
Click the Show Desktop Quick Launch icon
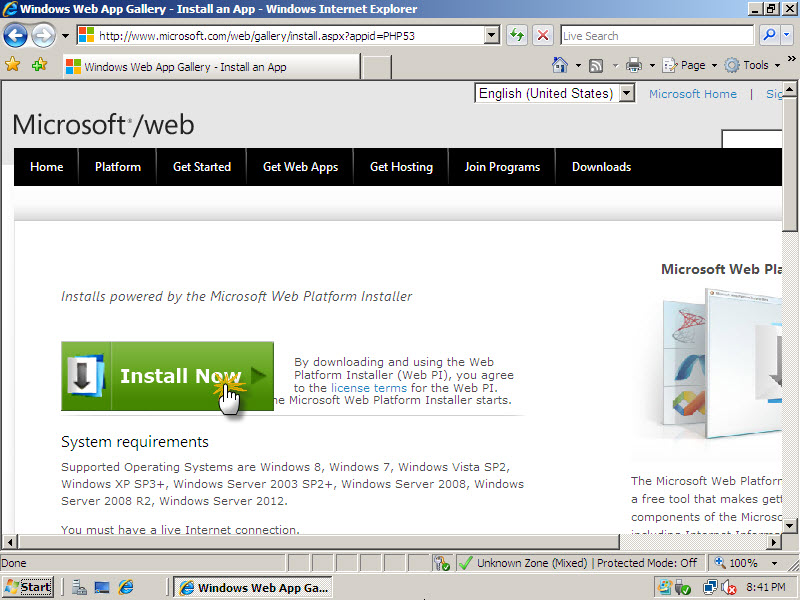tap(102, 588)
